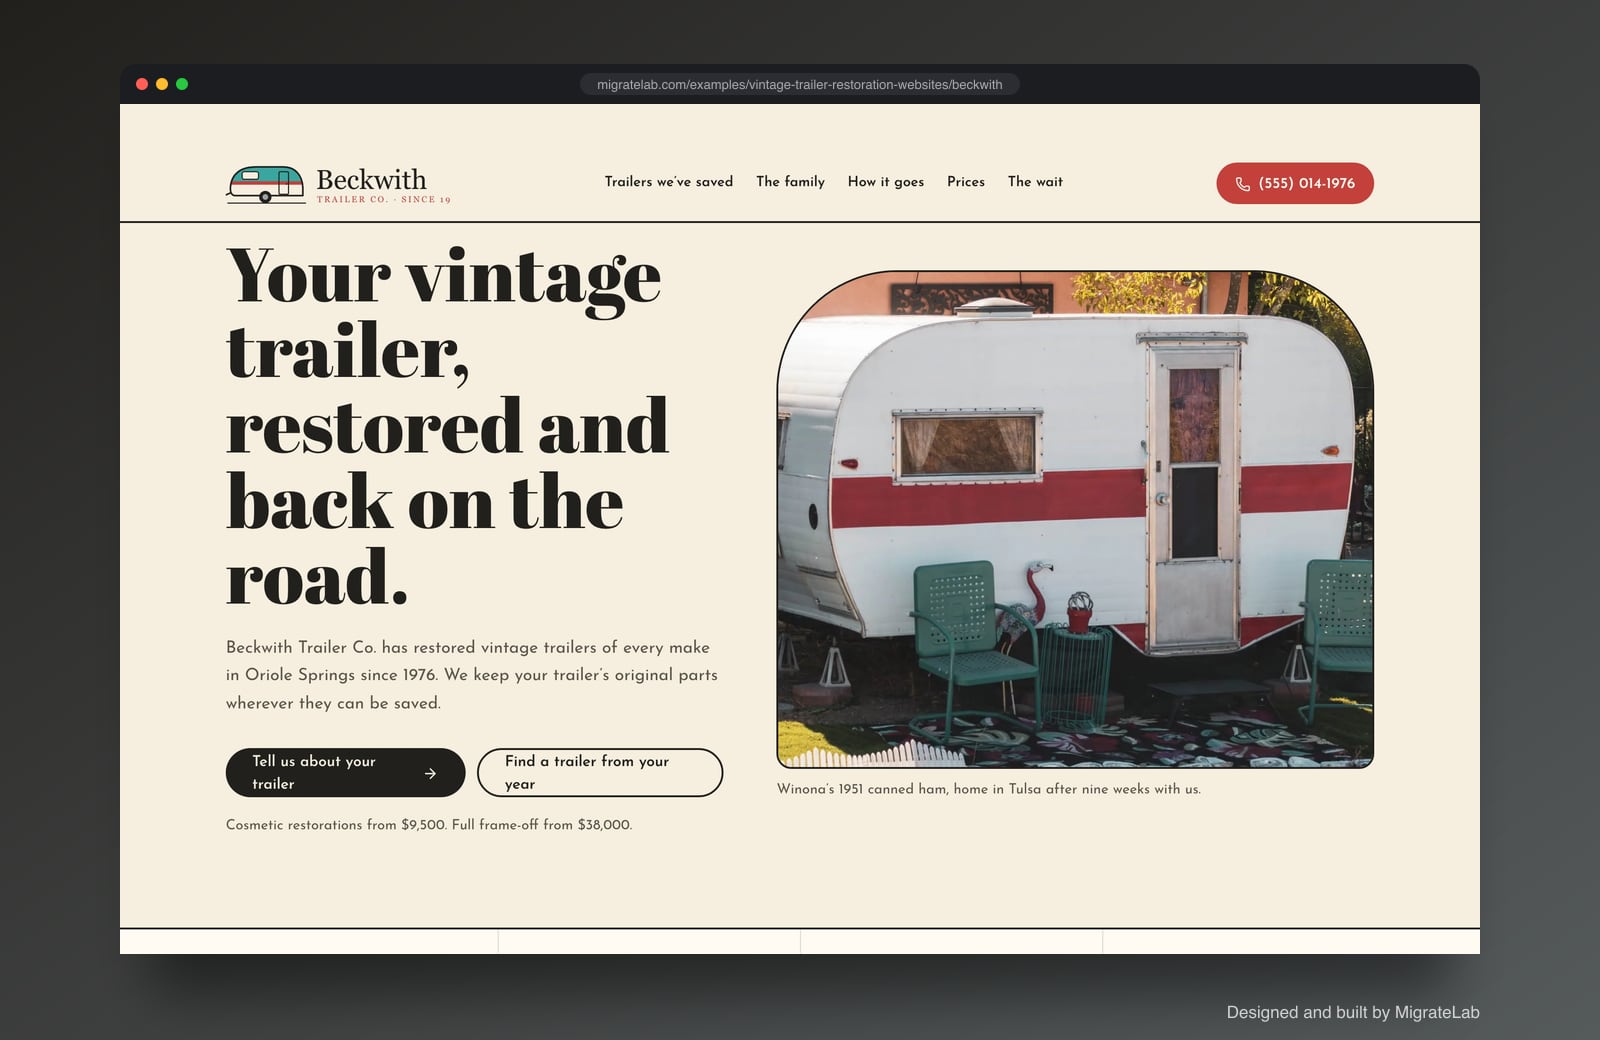This screenshot has width=1600, height=1040.
Task: Go to The family page
Action: click(790, 182)
